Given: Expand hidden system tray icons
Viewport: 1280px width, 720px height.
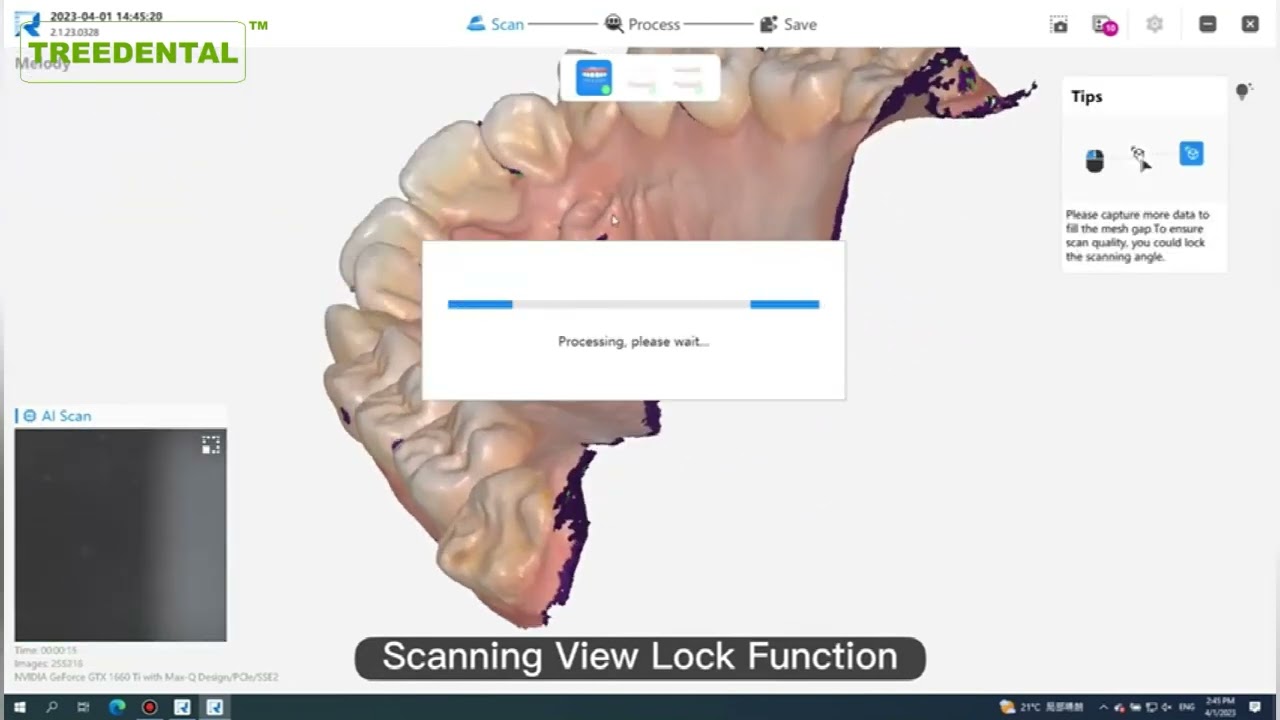Looking at the screenshot, I should pos(1103,707).
